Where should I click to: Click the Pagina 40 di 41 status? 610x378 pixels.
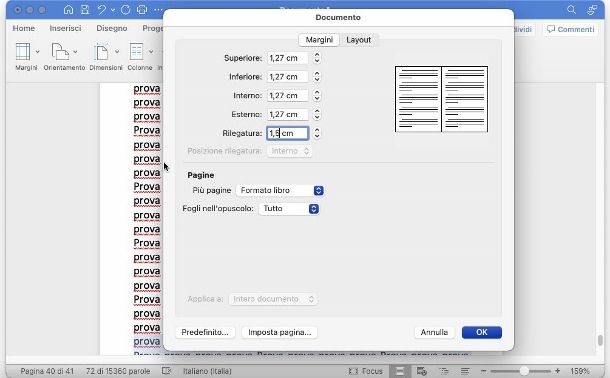pos(47,371)
